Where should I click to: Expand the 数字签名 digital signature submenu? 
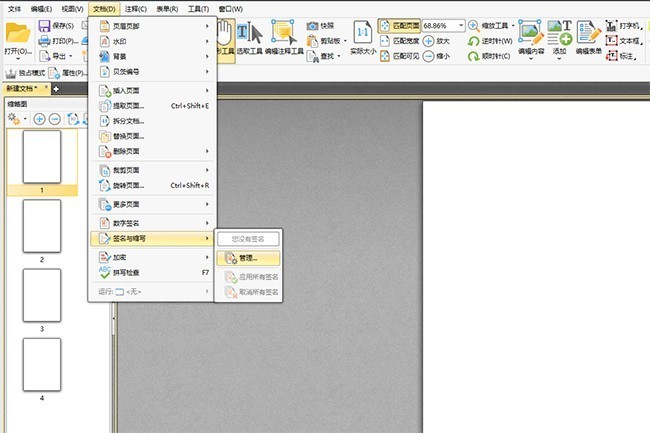click(153, 223)
